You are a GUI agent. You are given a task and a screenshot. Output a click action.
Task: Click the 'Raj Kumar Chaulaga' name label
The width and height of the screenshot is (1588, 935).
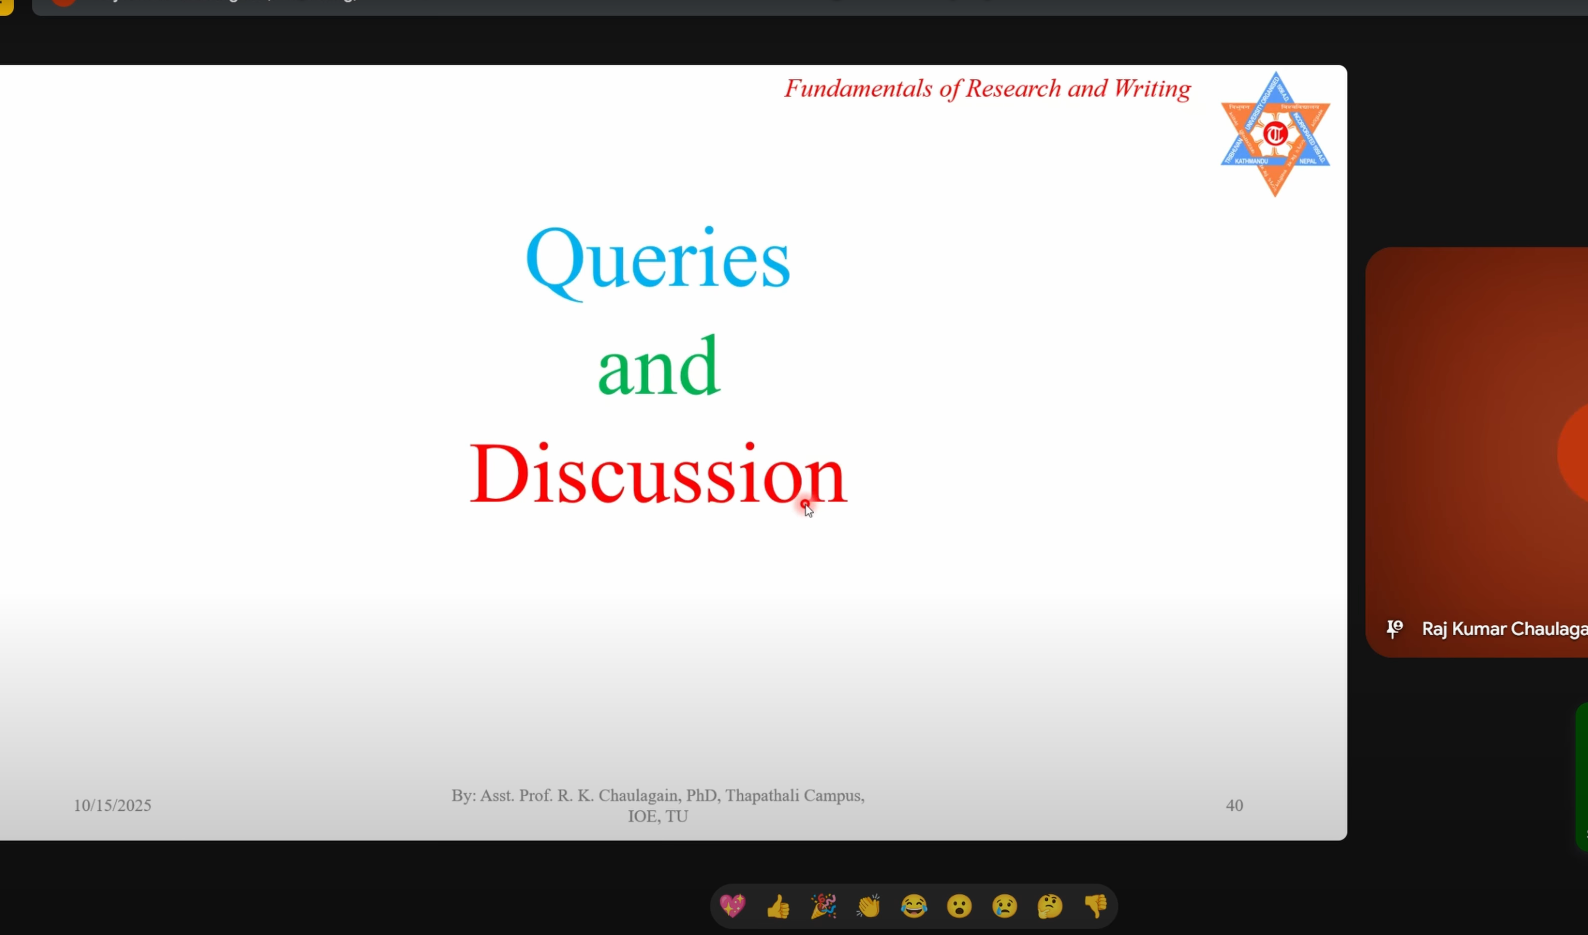tap(1504, 629)
